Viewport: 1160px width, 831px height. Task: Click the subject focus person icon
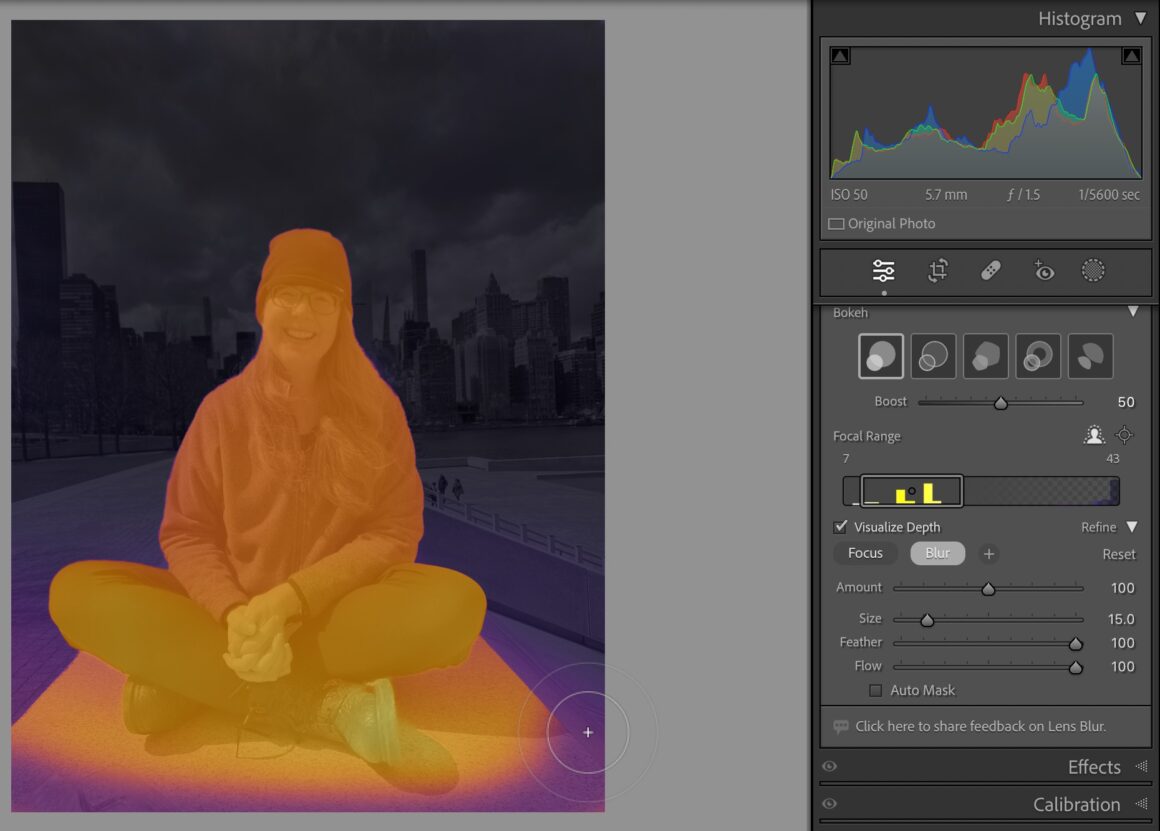pos(1094,436)
